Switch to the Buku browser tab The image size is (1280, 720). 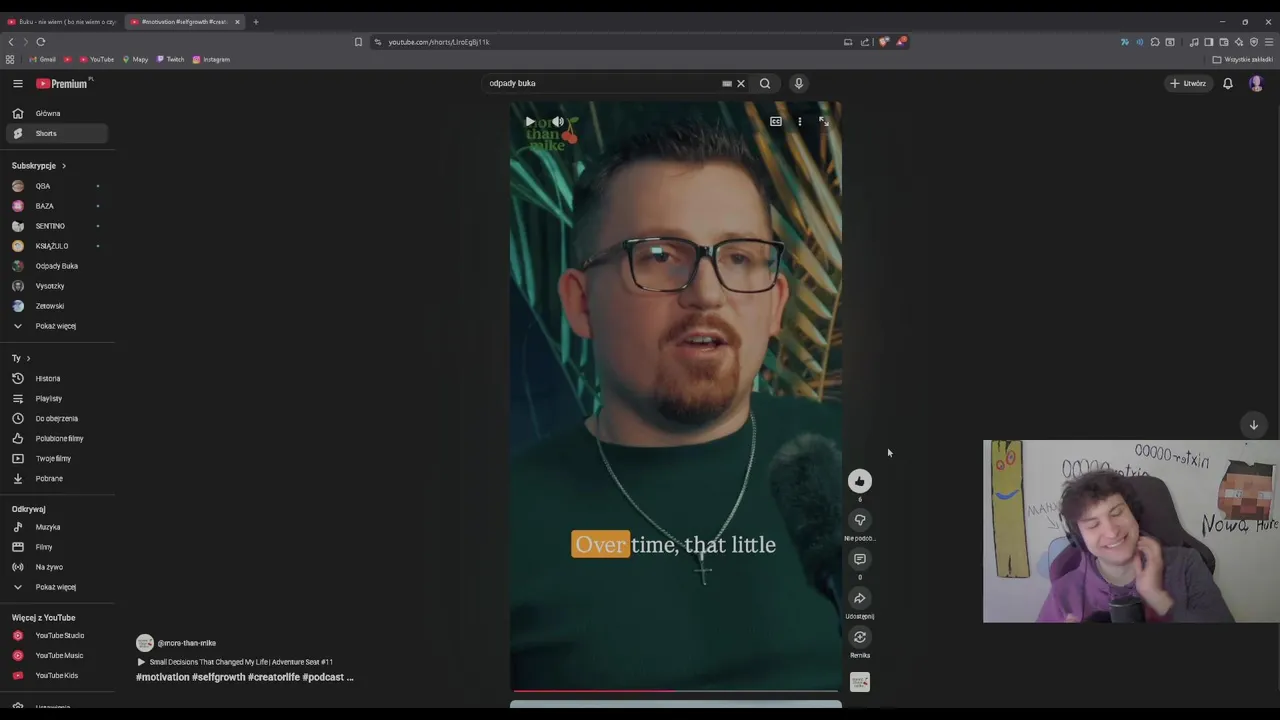click(x=62, y=21)
